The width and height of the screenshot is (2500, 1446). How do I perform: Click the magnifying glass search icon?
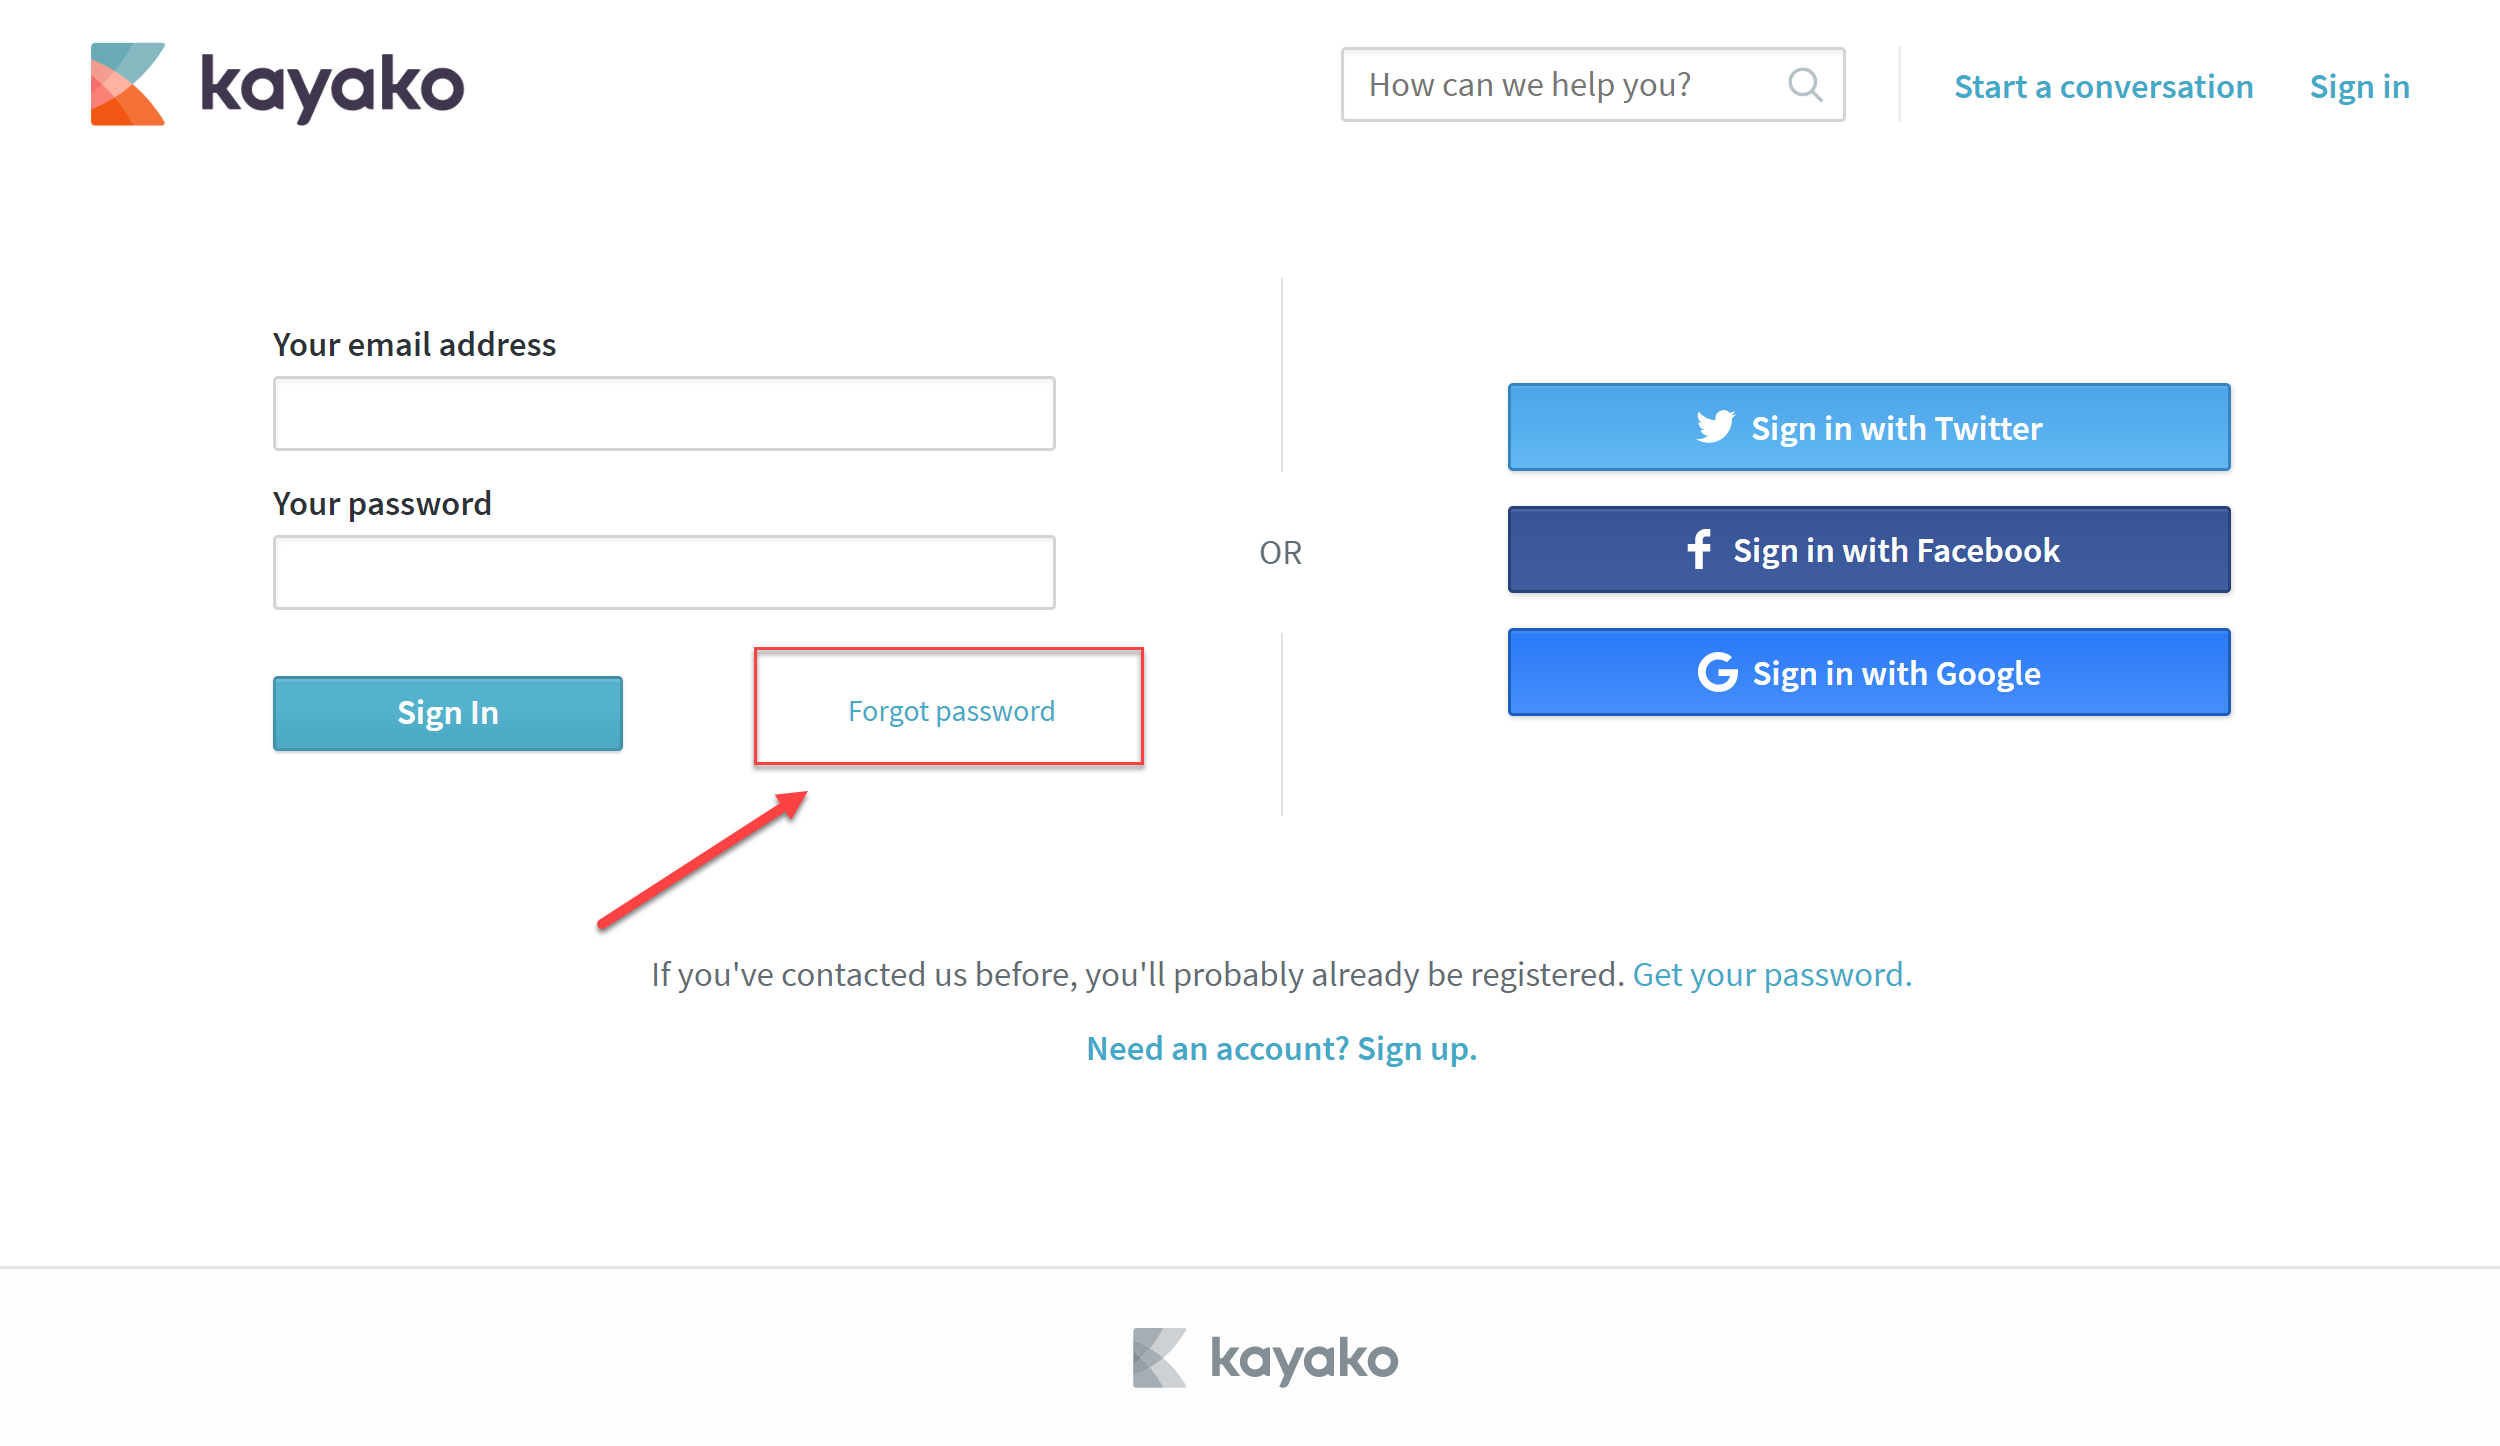click(x=1804, y=85)
